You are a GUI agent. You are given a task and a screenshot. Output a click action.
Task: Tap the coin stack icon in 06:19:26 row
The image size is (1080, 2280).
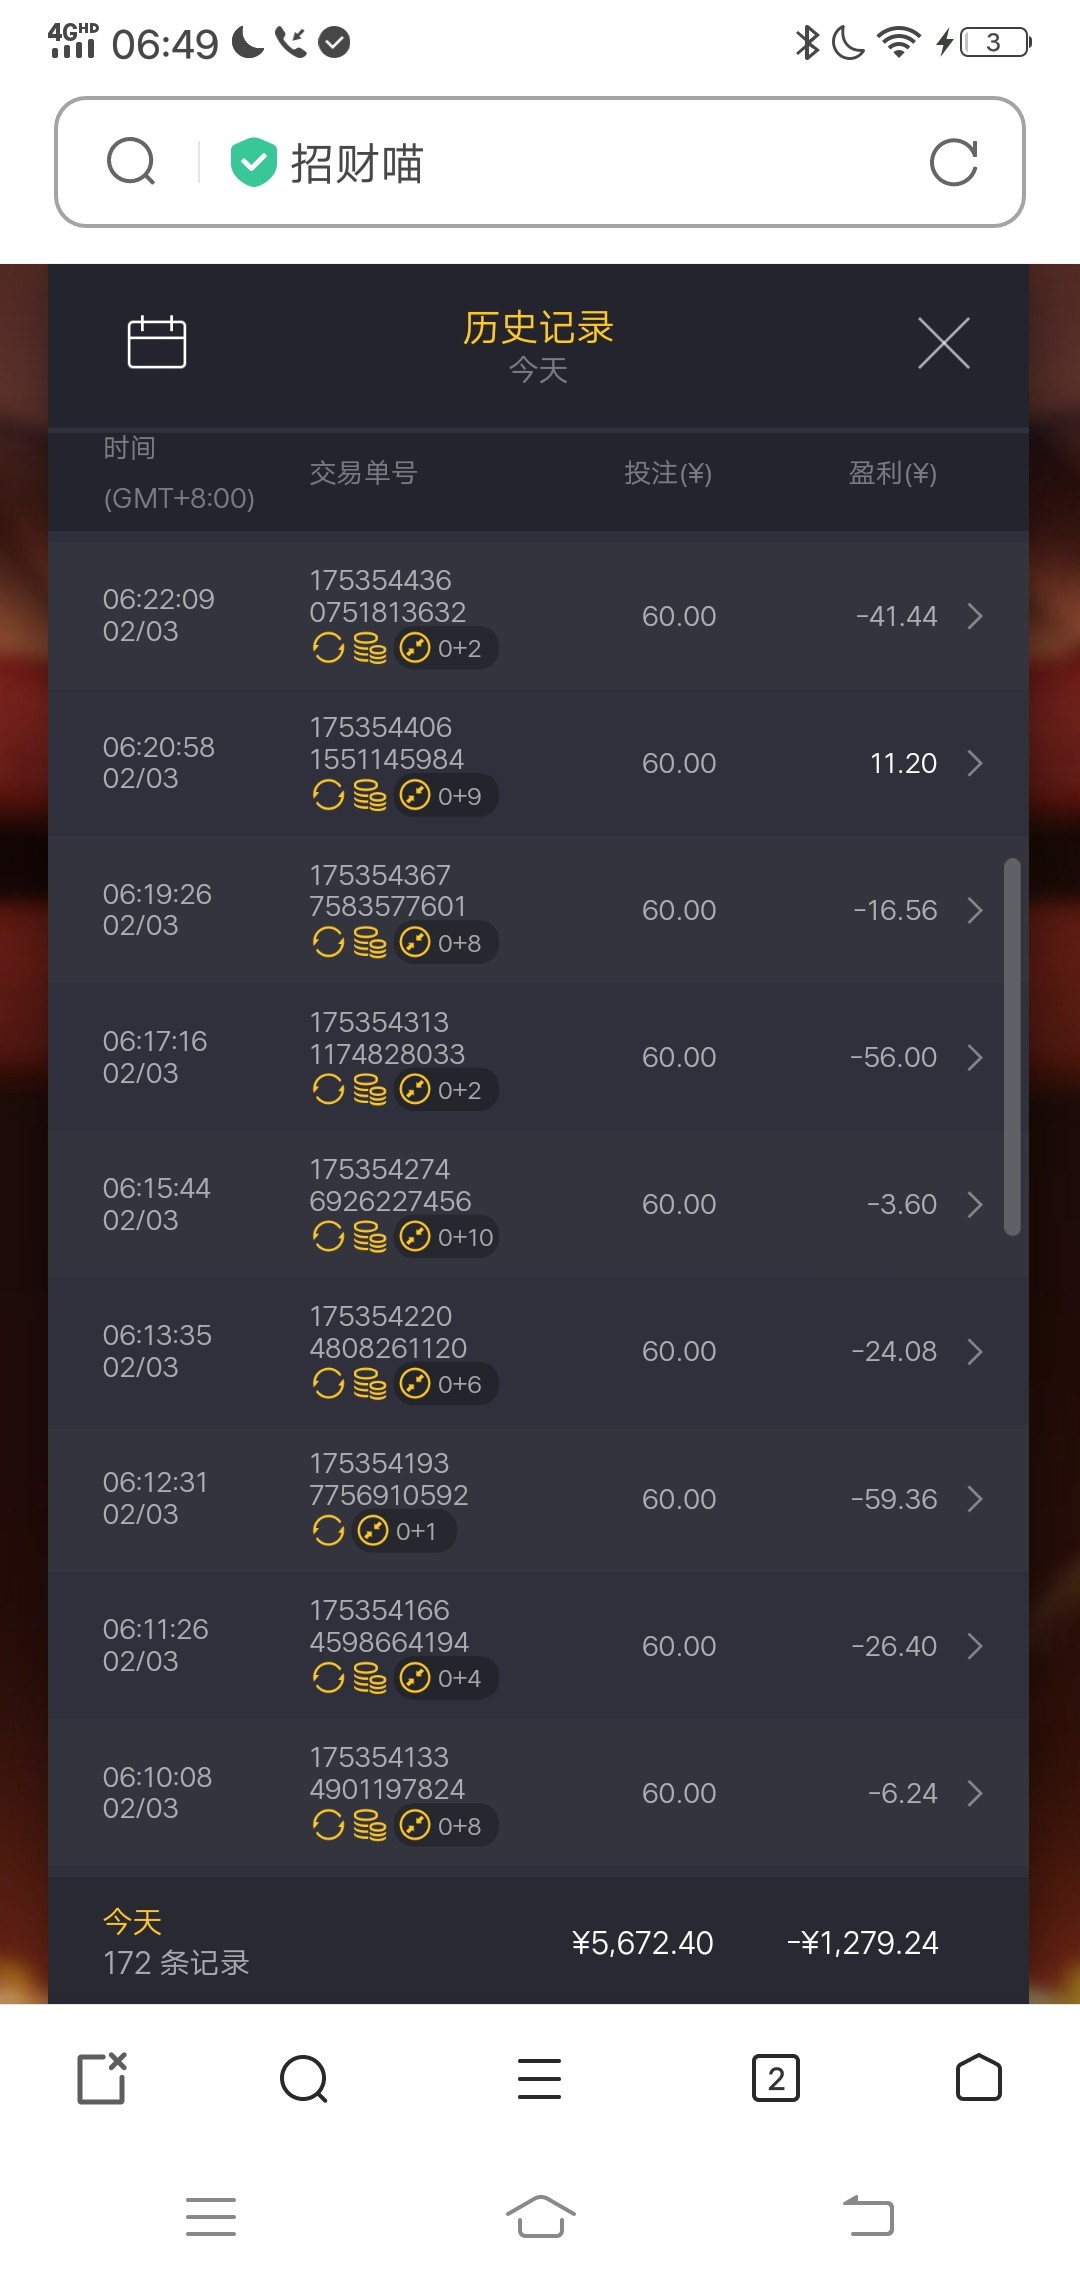click(x=370, y=942)
